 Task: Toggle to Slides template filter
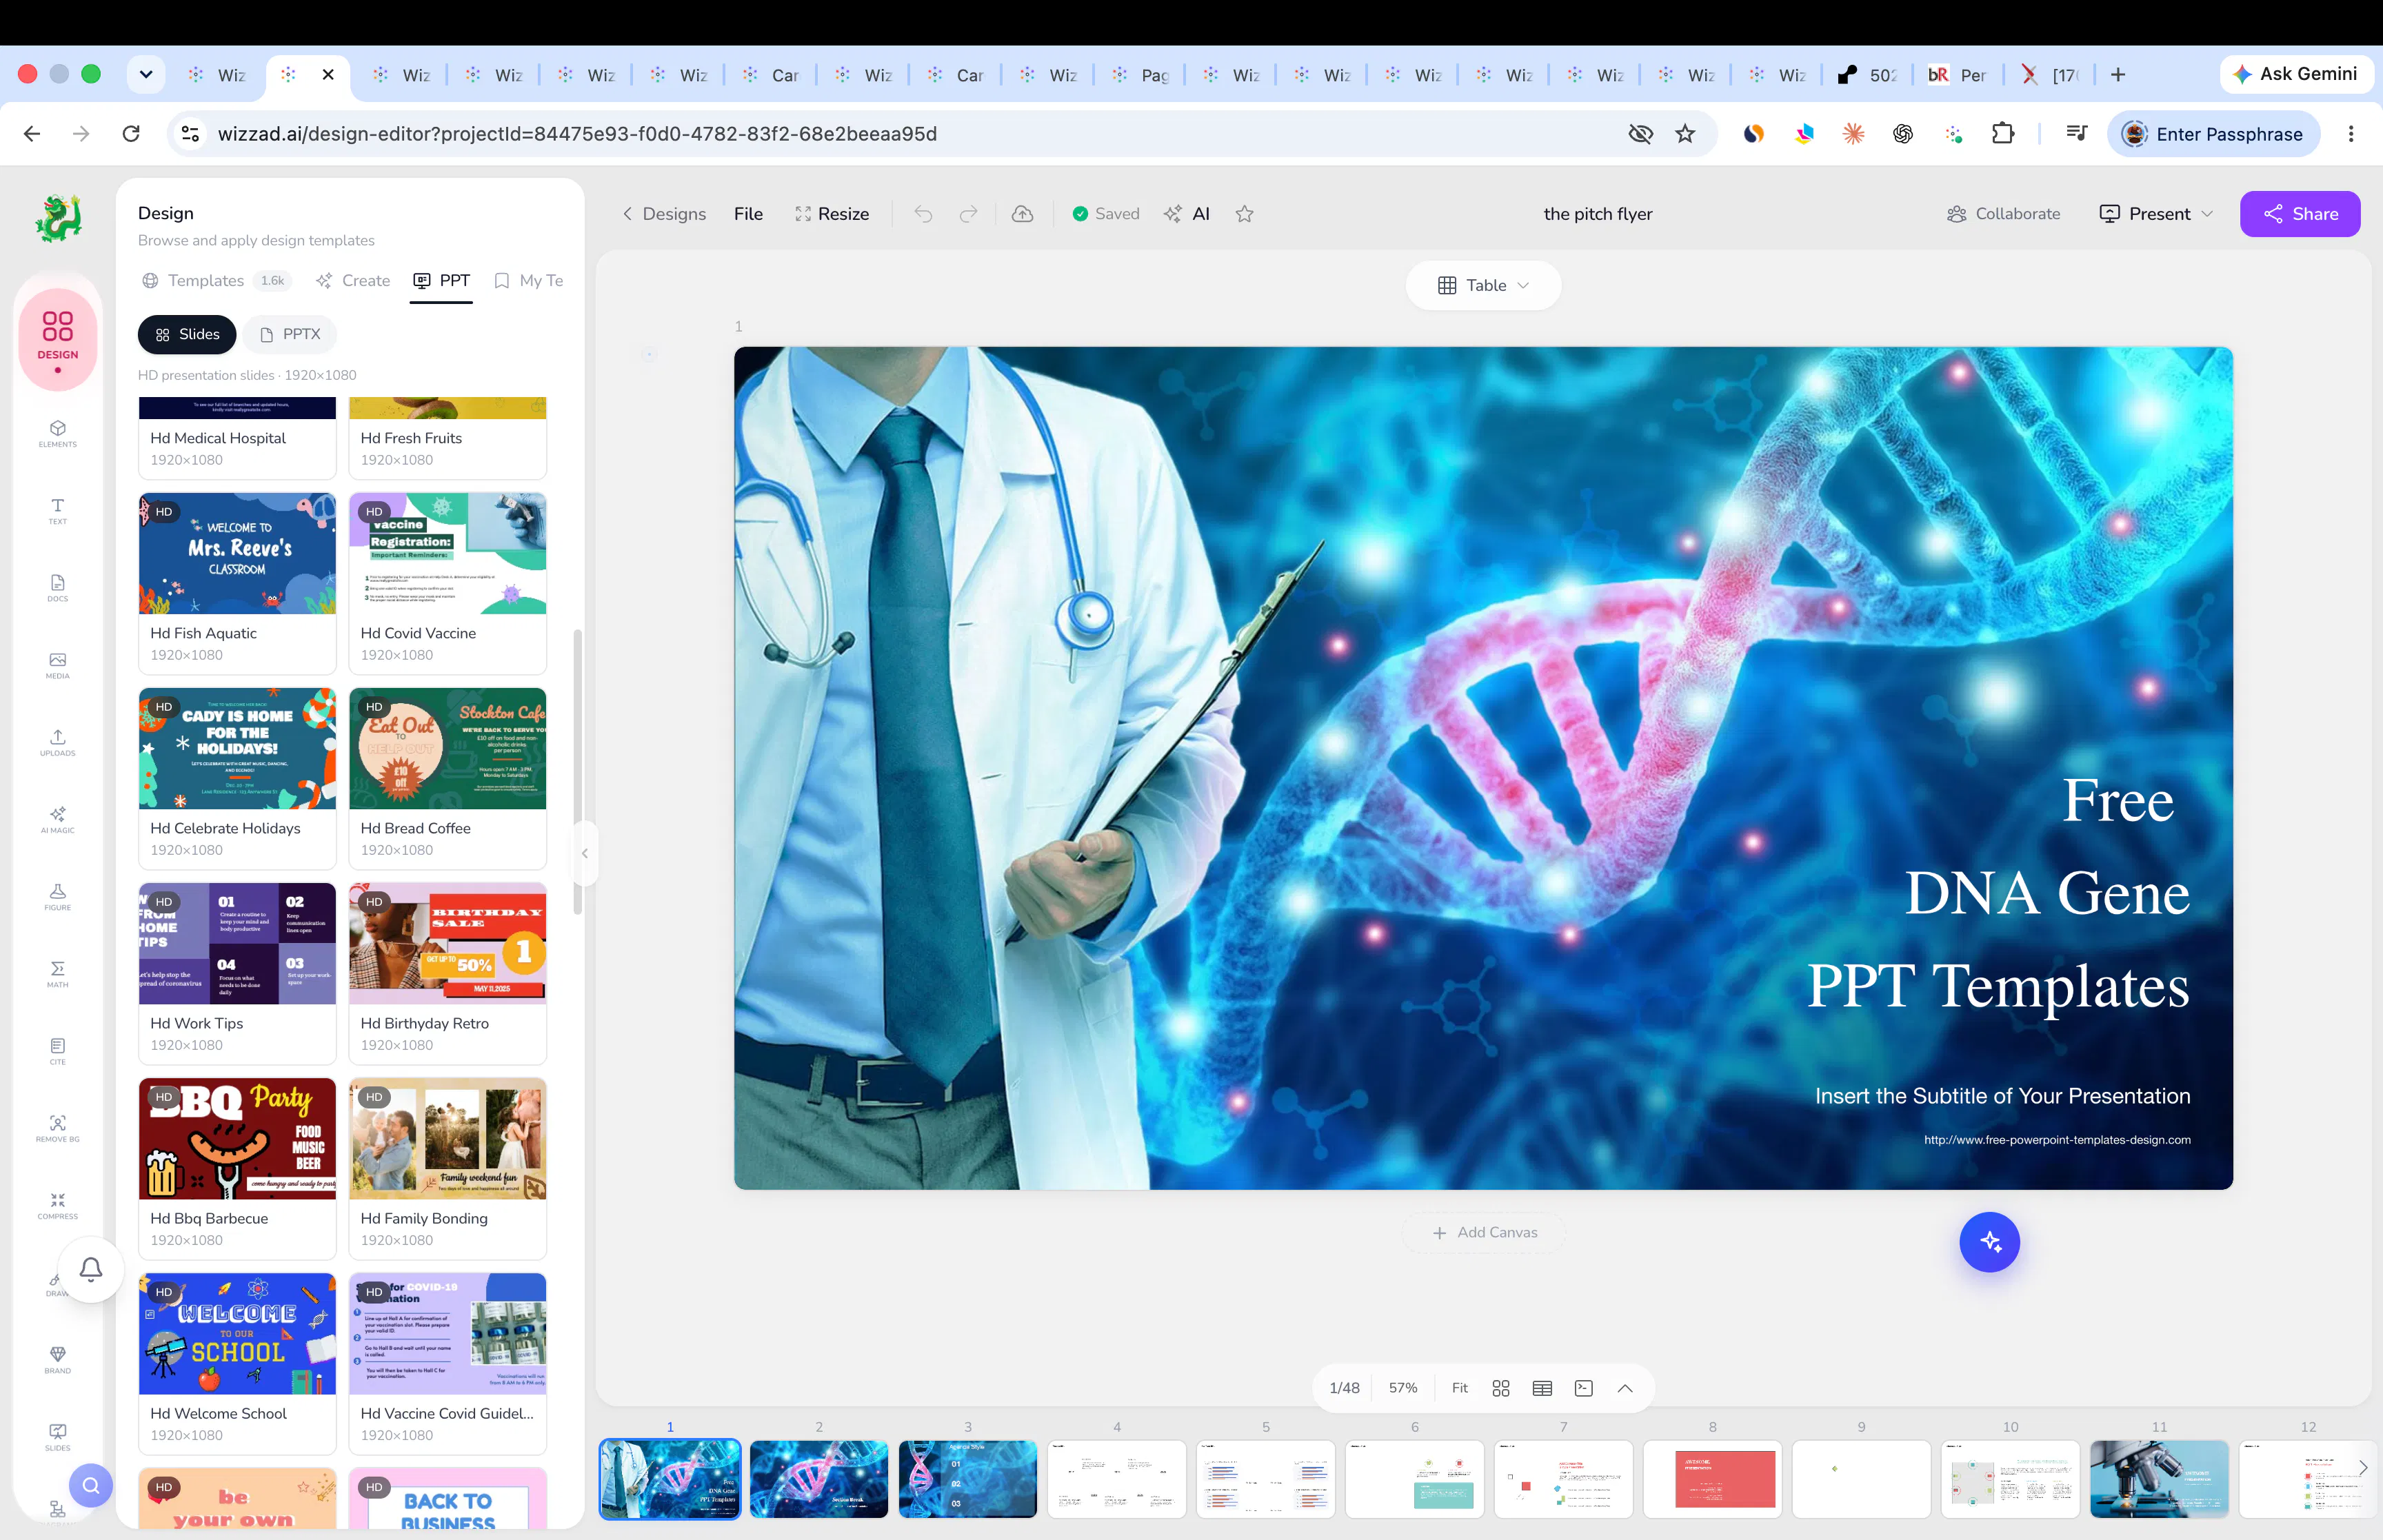click(x=187, y=334)
